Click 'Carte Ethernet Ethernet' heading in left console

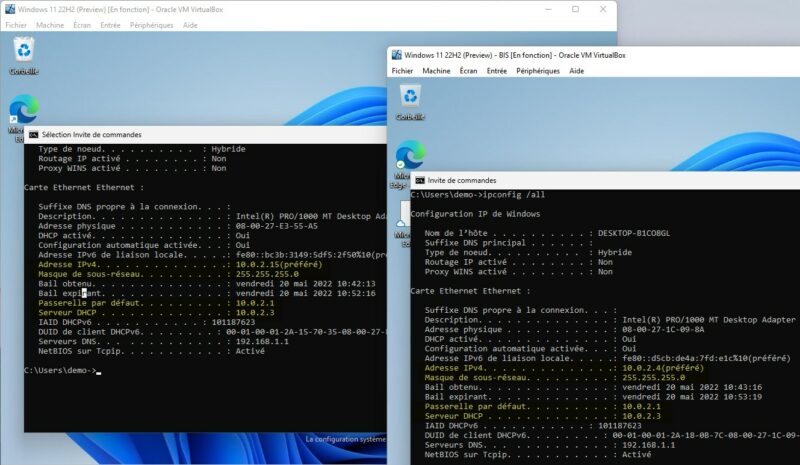(84, 187)
